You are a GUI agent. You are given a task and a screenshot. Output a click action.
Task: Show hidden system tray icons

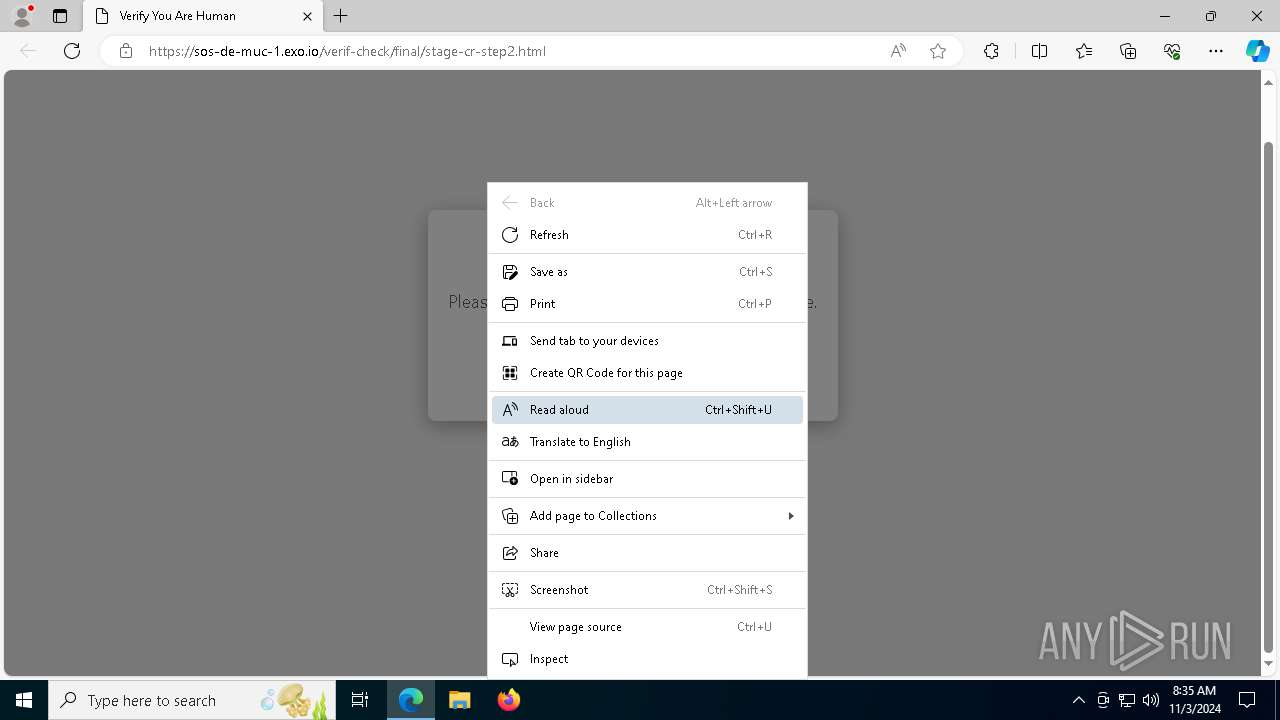1078,700
